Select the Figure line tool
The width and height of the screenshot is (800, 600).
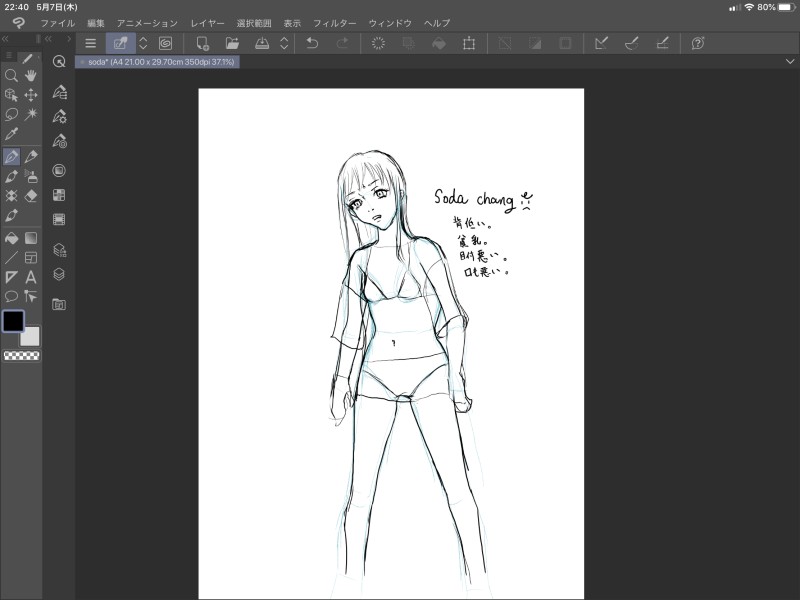[11, 258]
